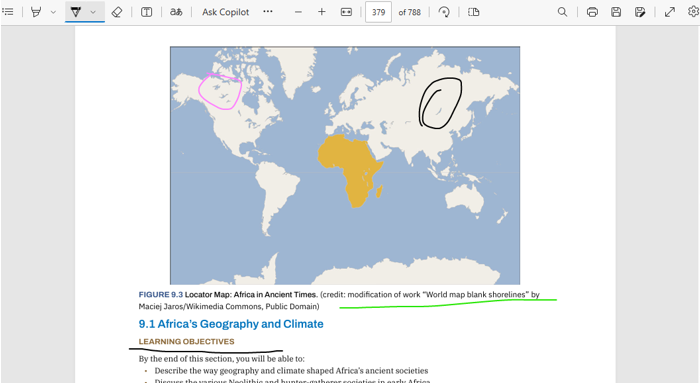Zoom in with the plus button
Image resolution: width=700 pixels, height=383 pixels.
[x=321, y=12]
